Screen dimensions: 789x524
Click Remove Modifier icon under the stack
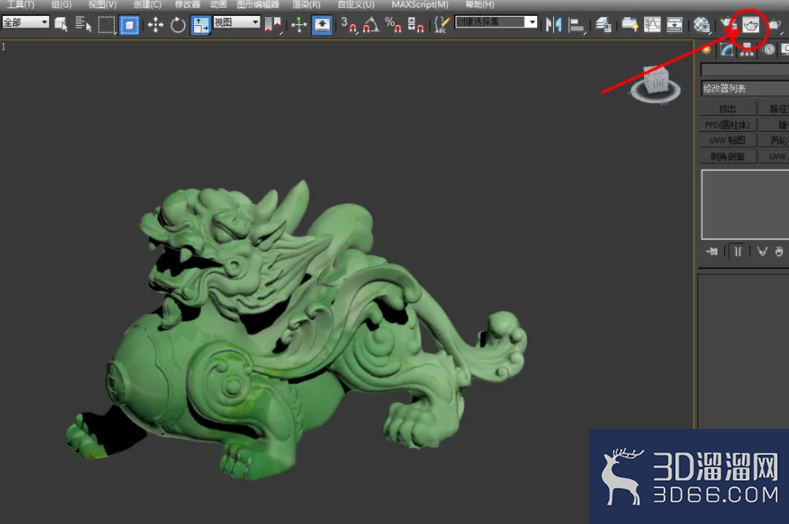click(x=779, y=251)
